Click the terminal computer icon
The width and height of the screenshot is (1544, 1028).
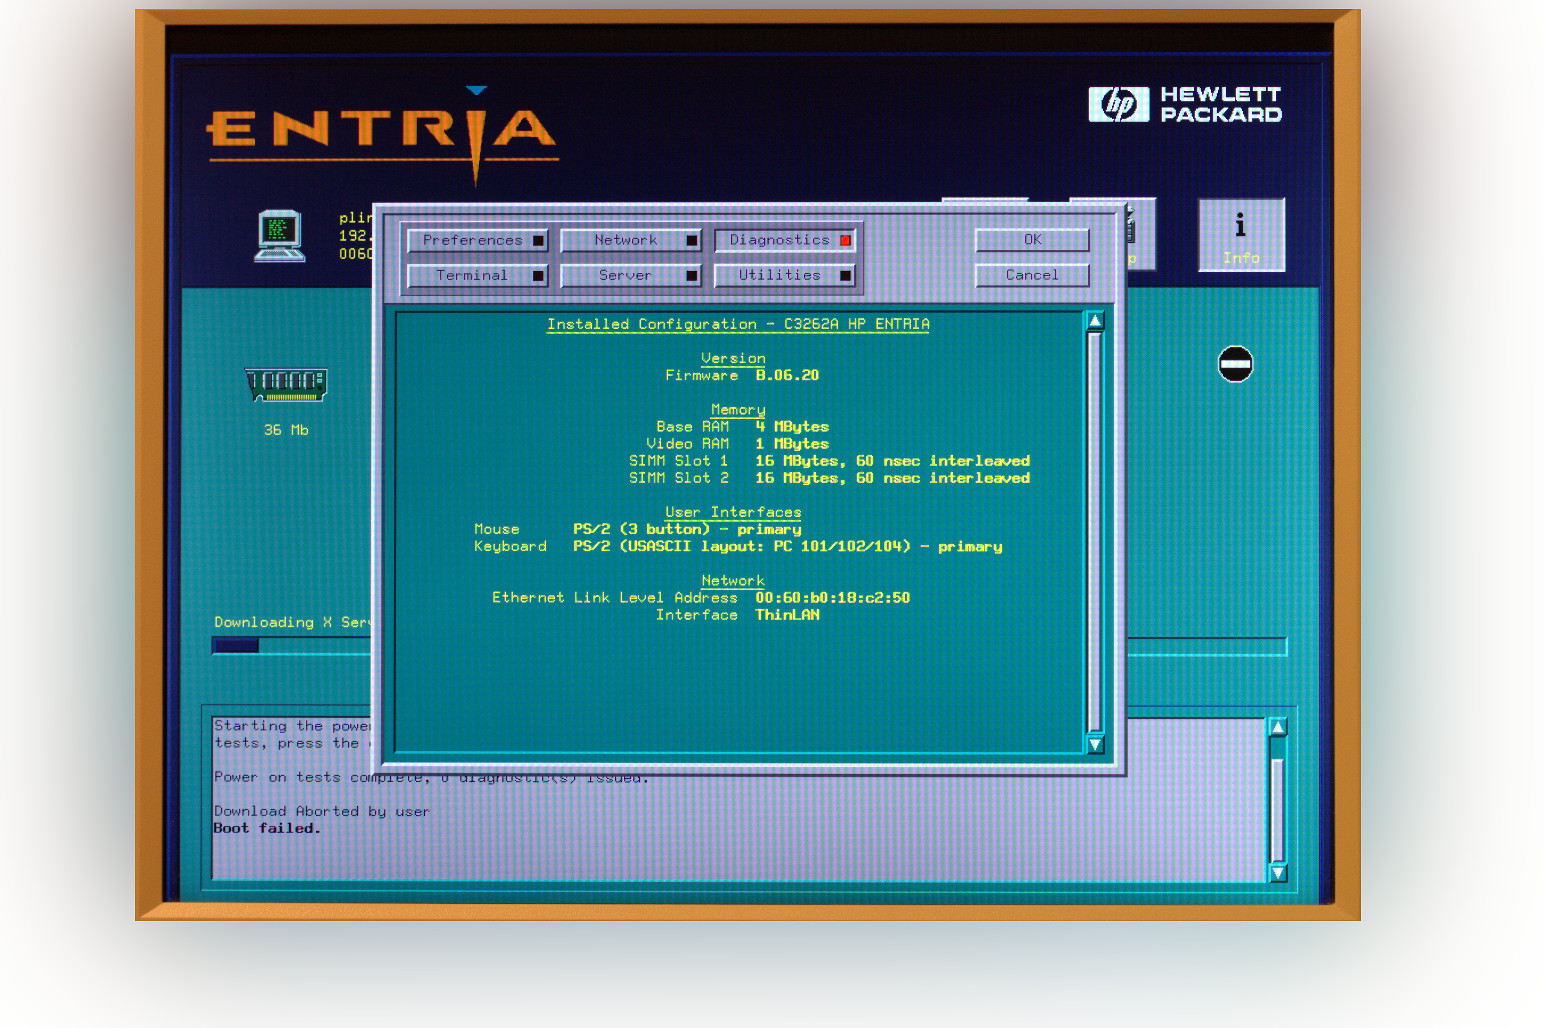279,236
